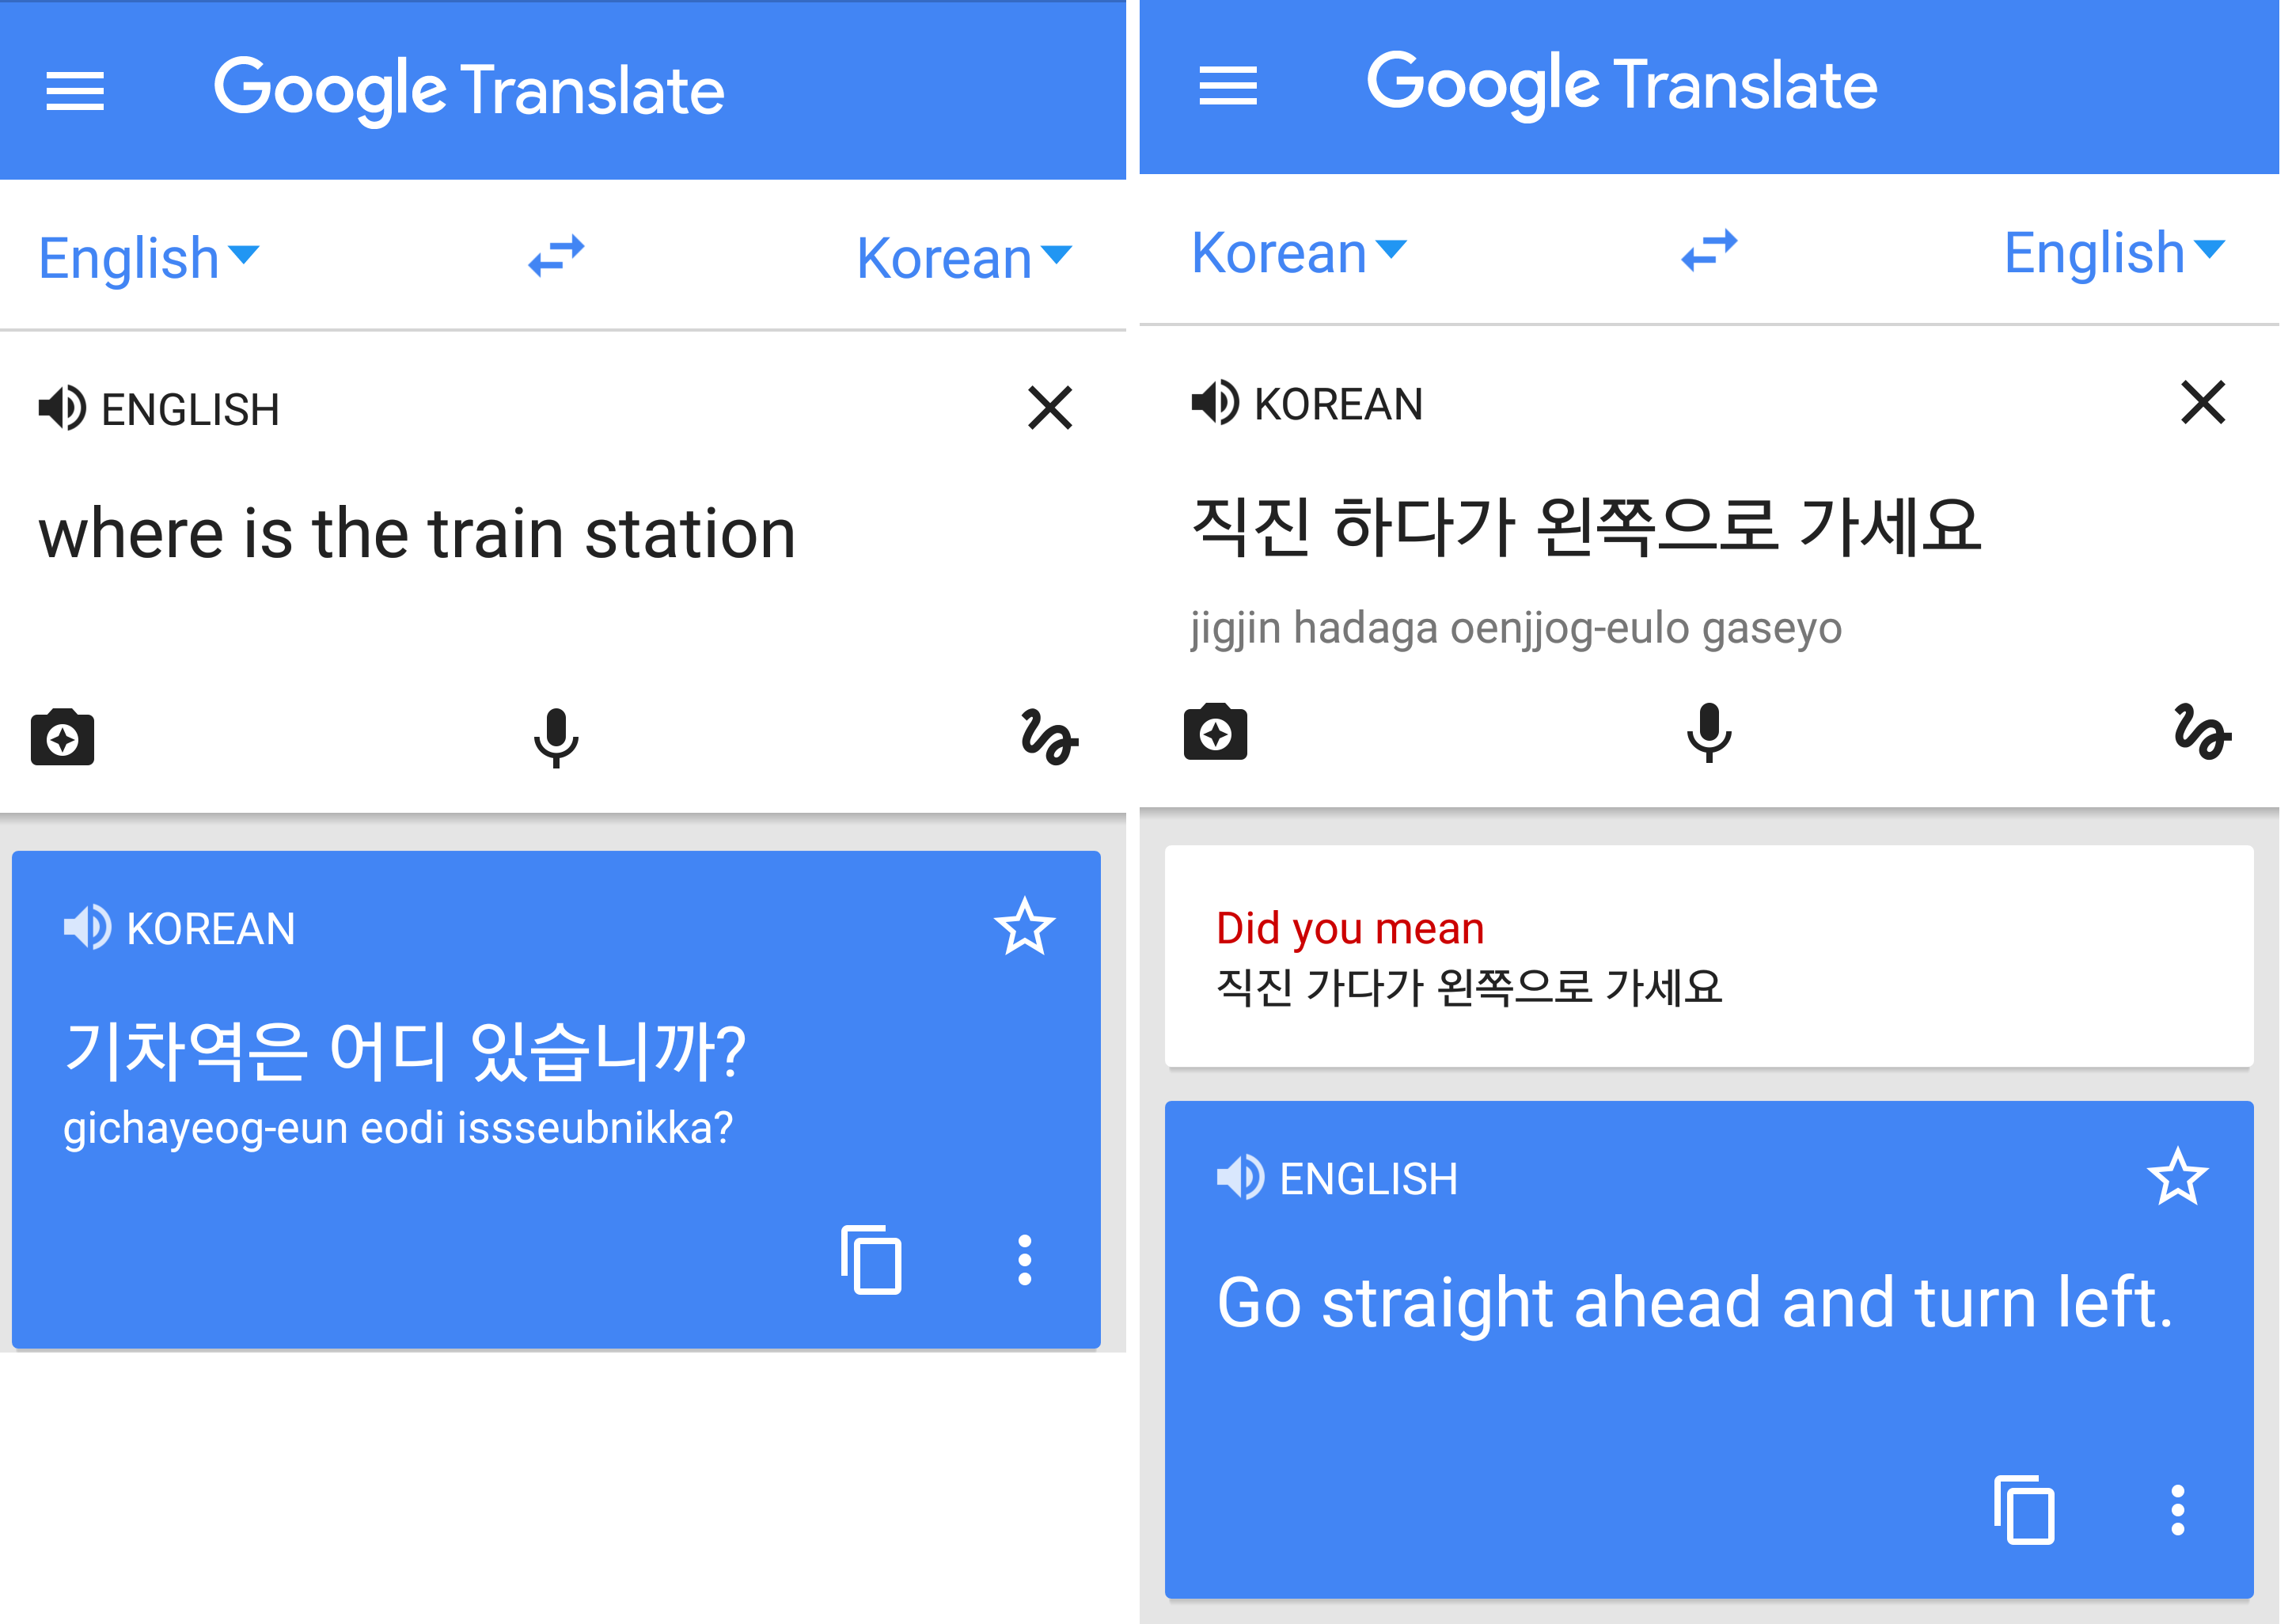The height and width of the screenshot is (1624, 2292).
Task: Open handwriting input on the left screen
Action: point(1049,738)
